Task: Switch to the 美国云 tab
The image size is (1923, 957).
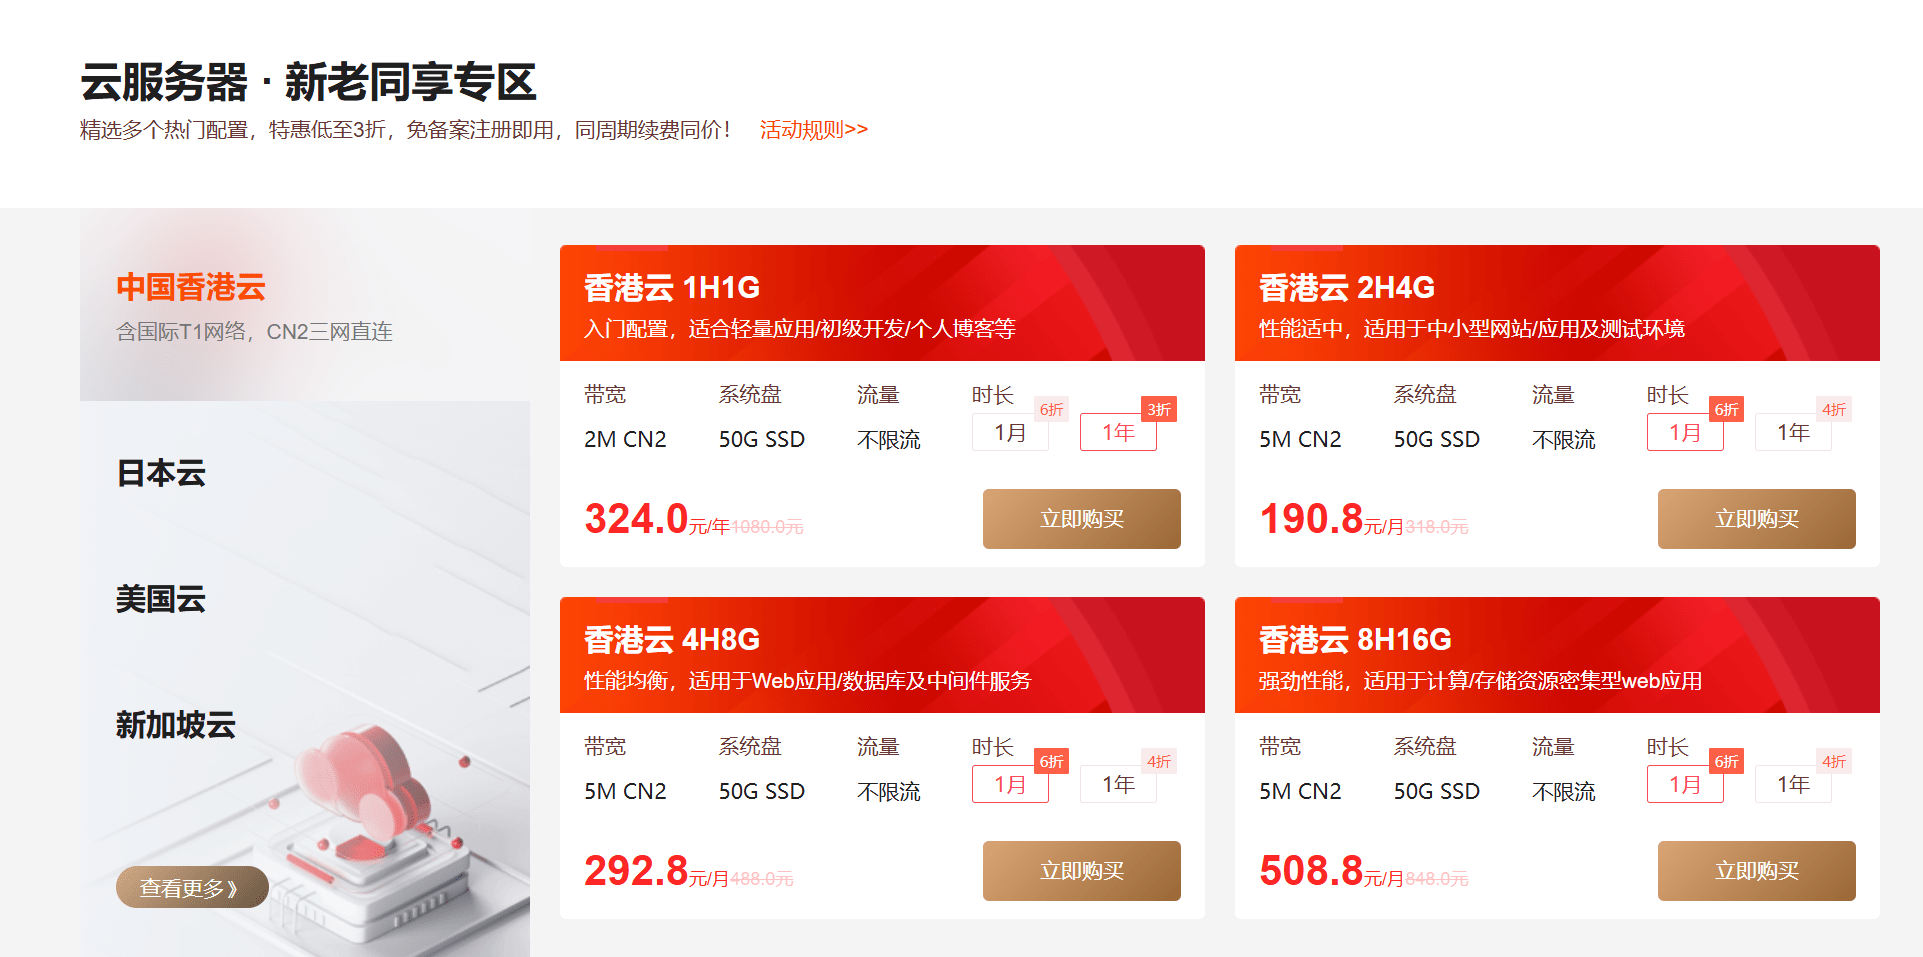Action: 161,599
